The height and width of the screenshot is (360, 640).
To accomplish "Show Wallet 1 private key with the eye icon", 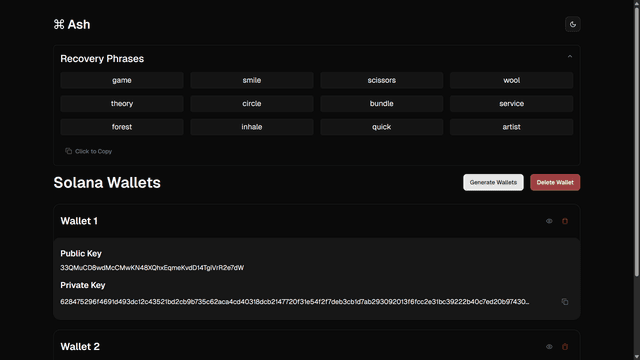I will click(549, 221).
